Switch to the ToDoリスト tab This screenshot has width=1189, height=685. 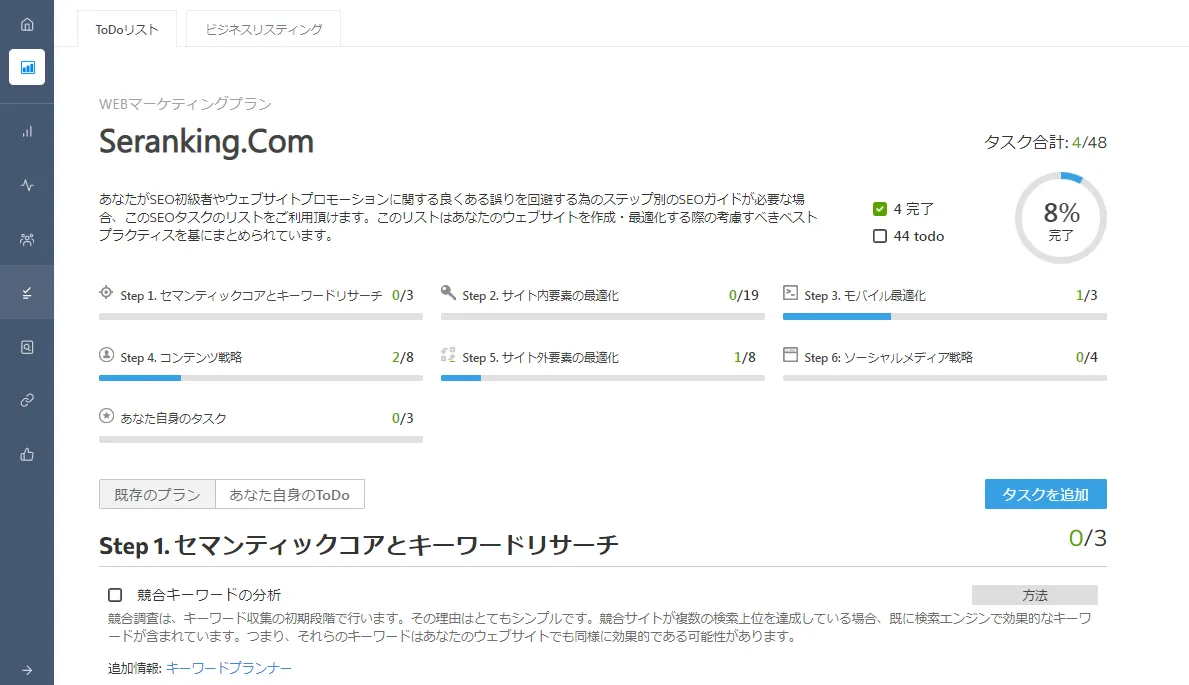click(x=127, y=30)
